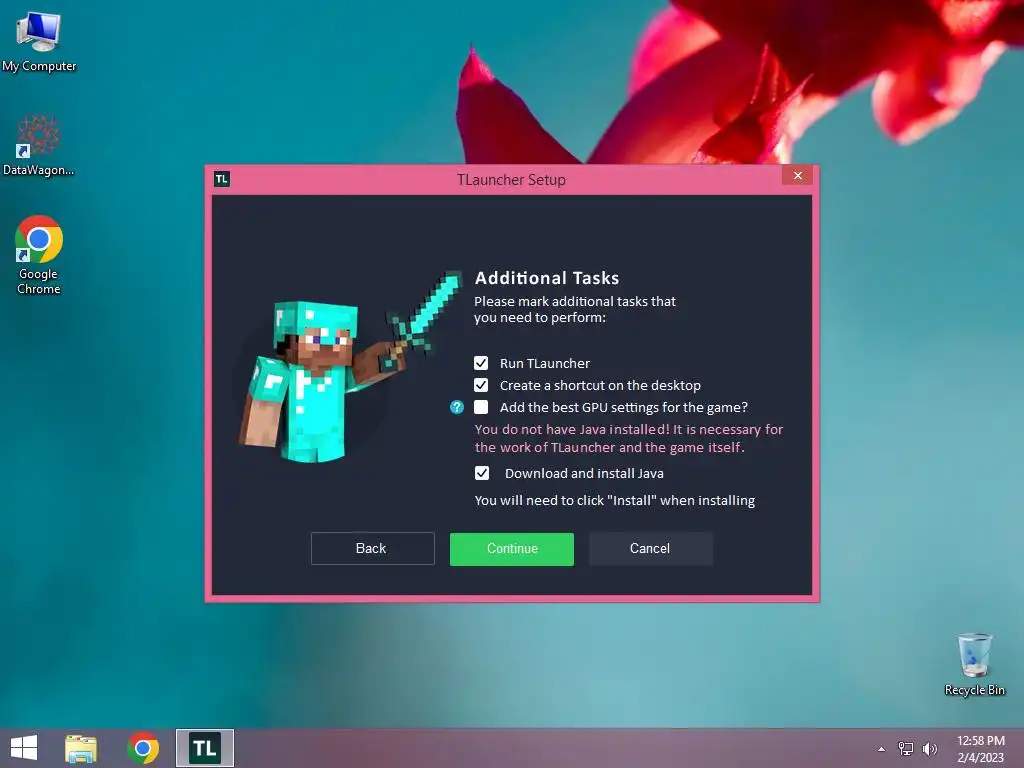Toggle Download and install Java checkbox
This screenshot has height=768, width=1024.
coord(481,473)
